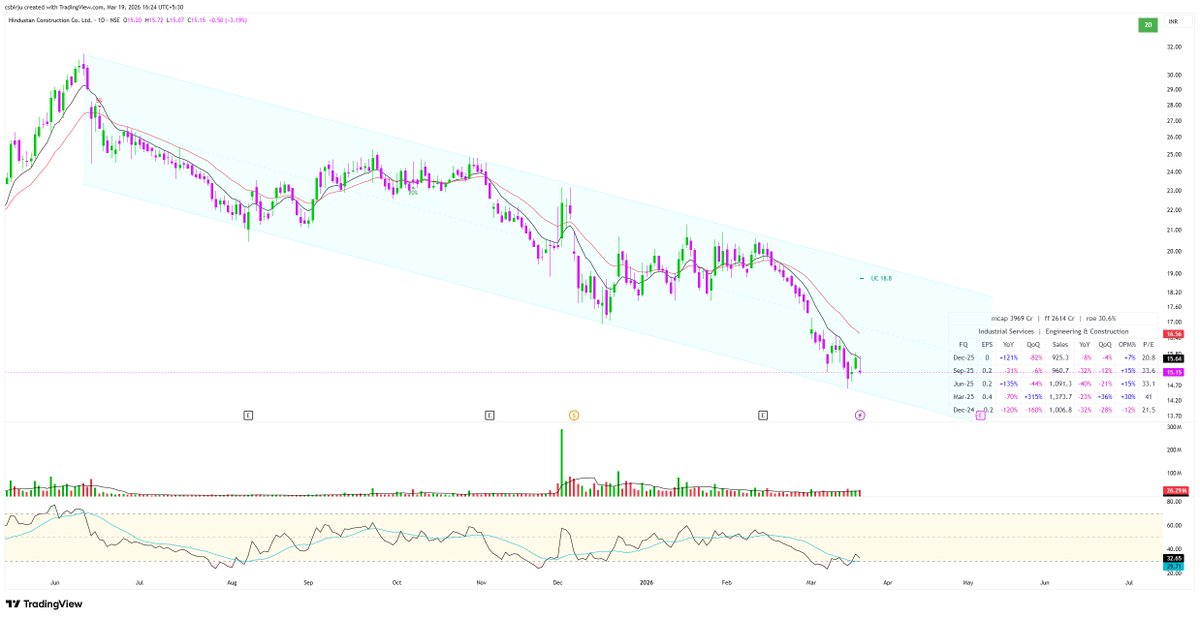Click the purple event marker near March
This screenshot has width=1200, height=619.
858,413
